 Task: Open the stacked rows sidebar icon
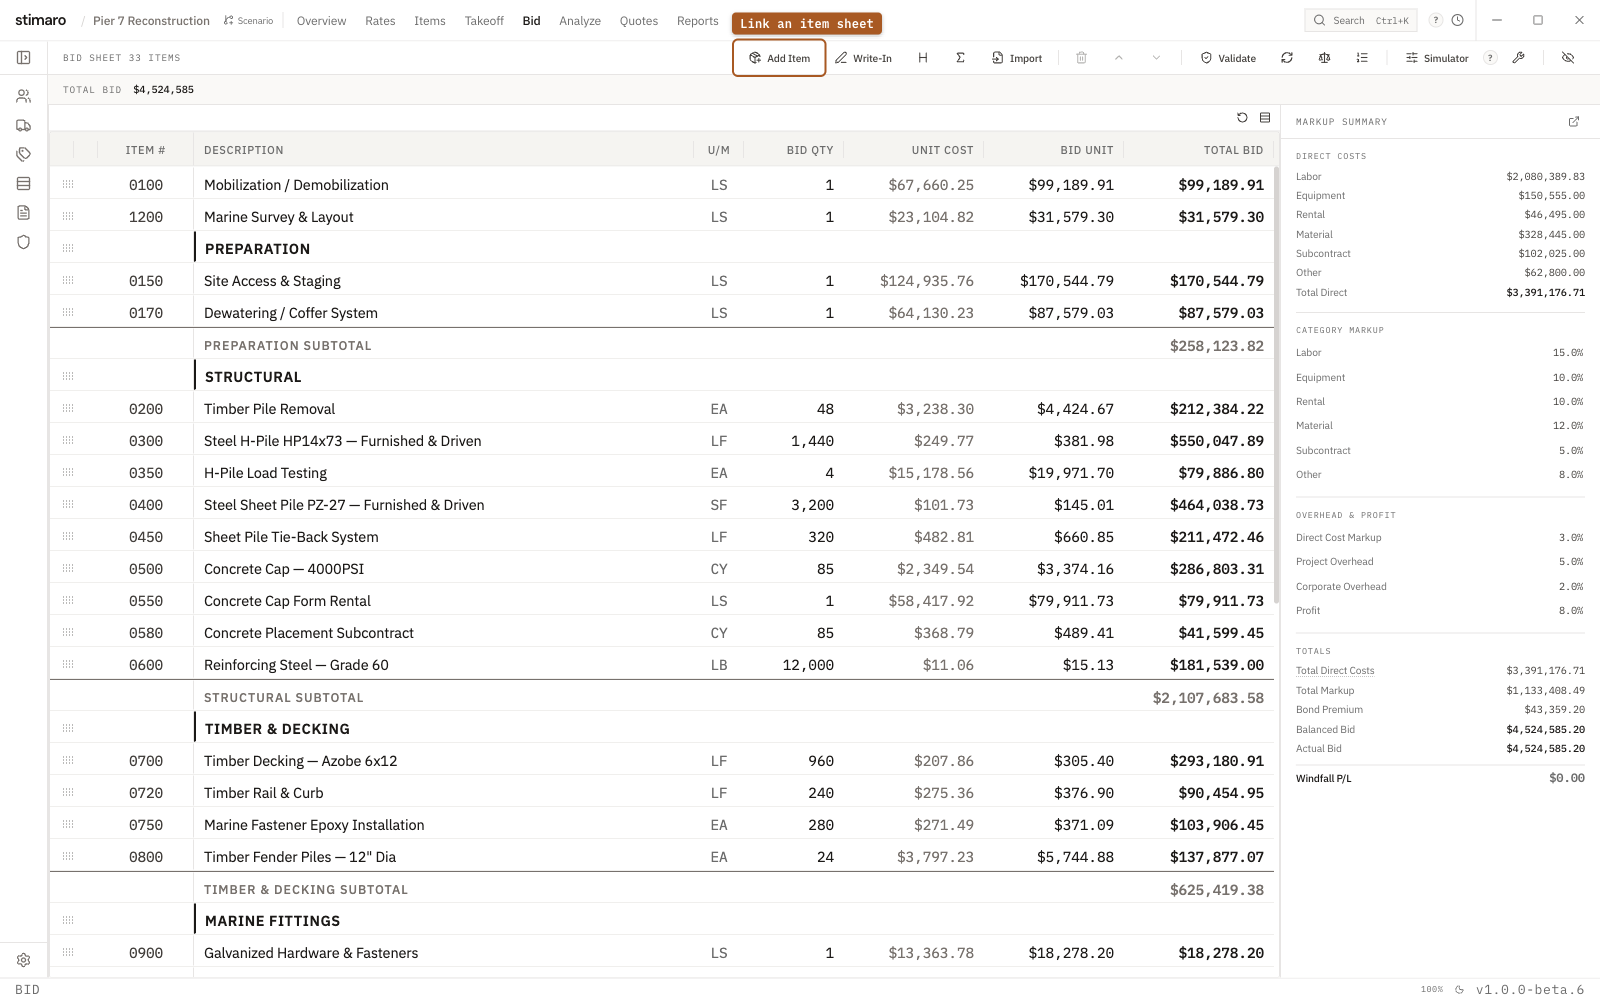23,183
